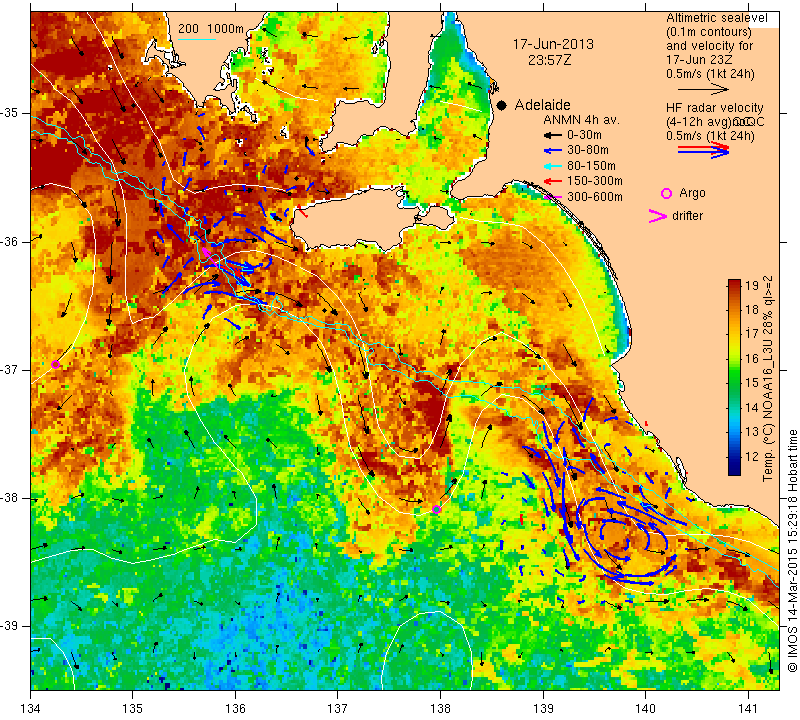Click the temperature color bar
The height and width of the screenshot is (720, 800).
[734, 377]
